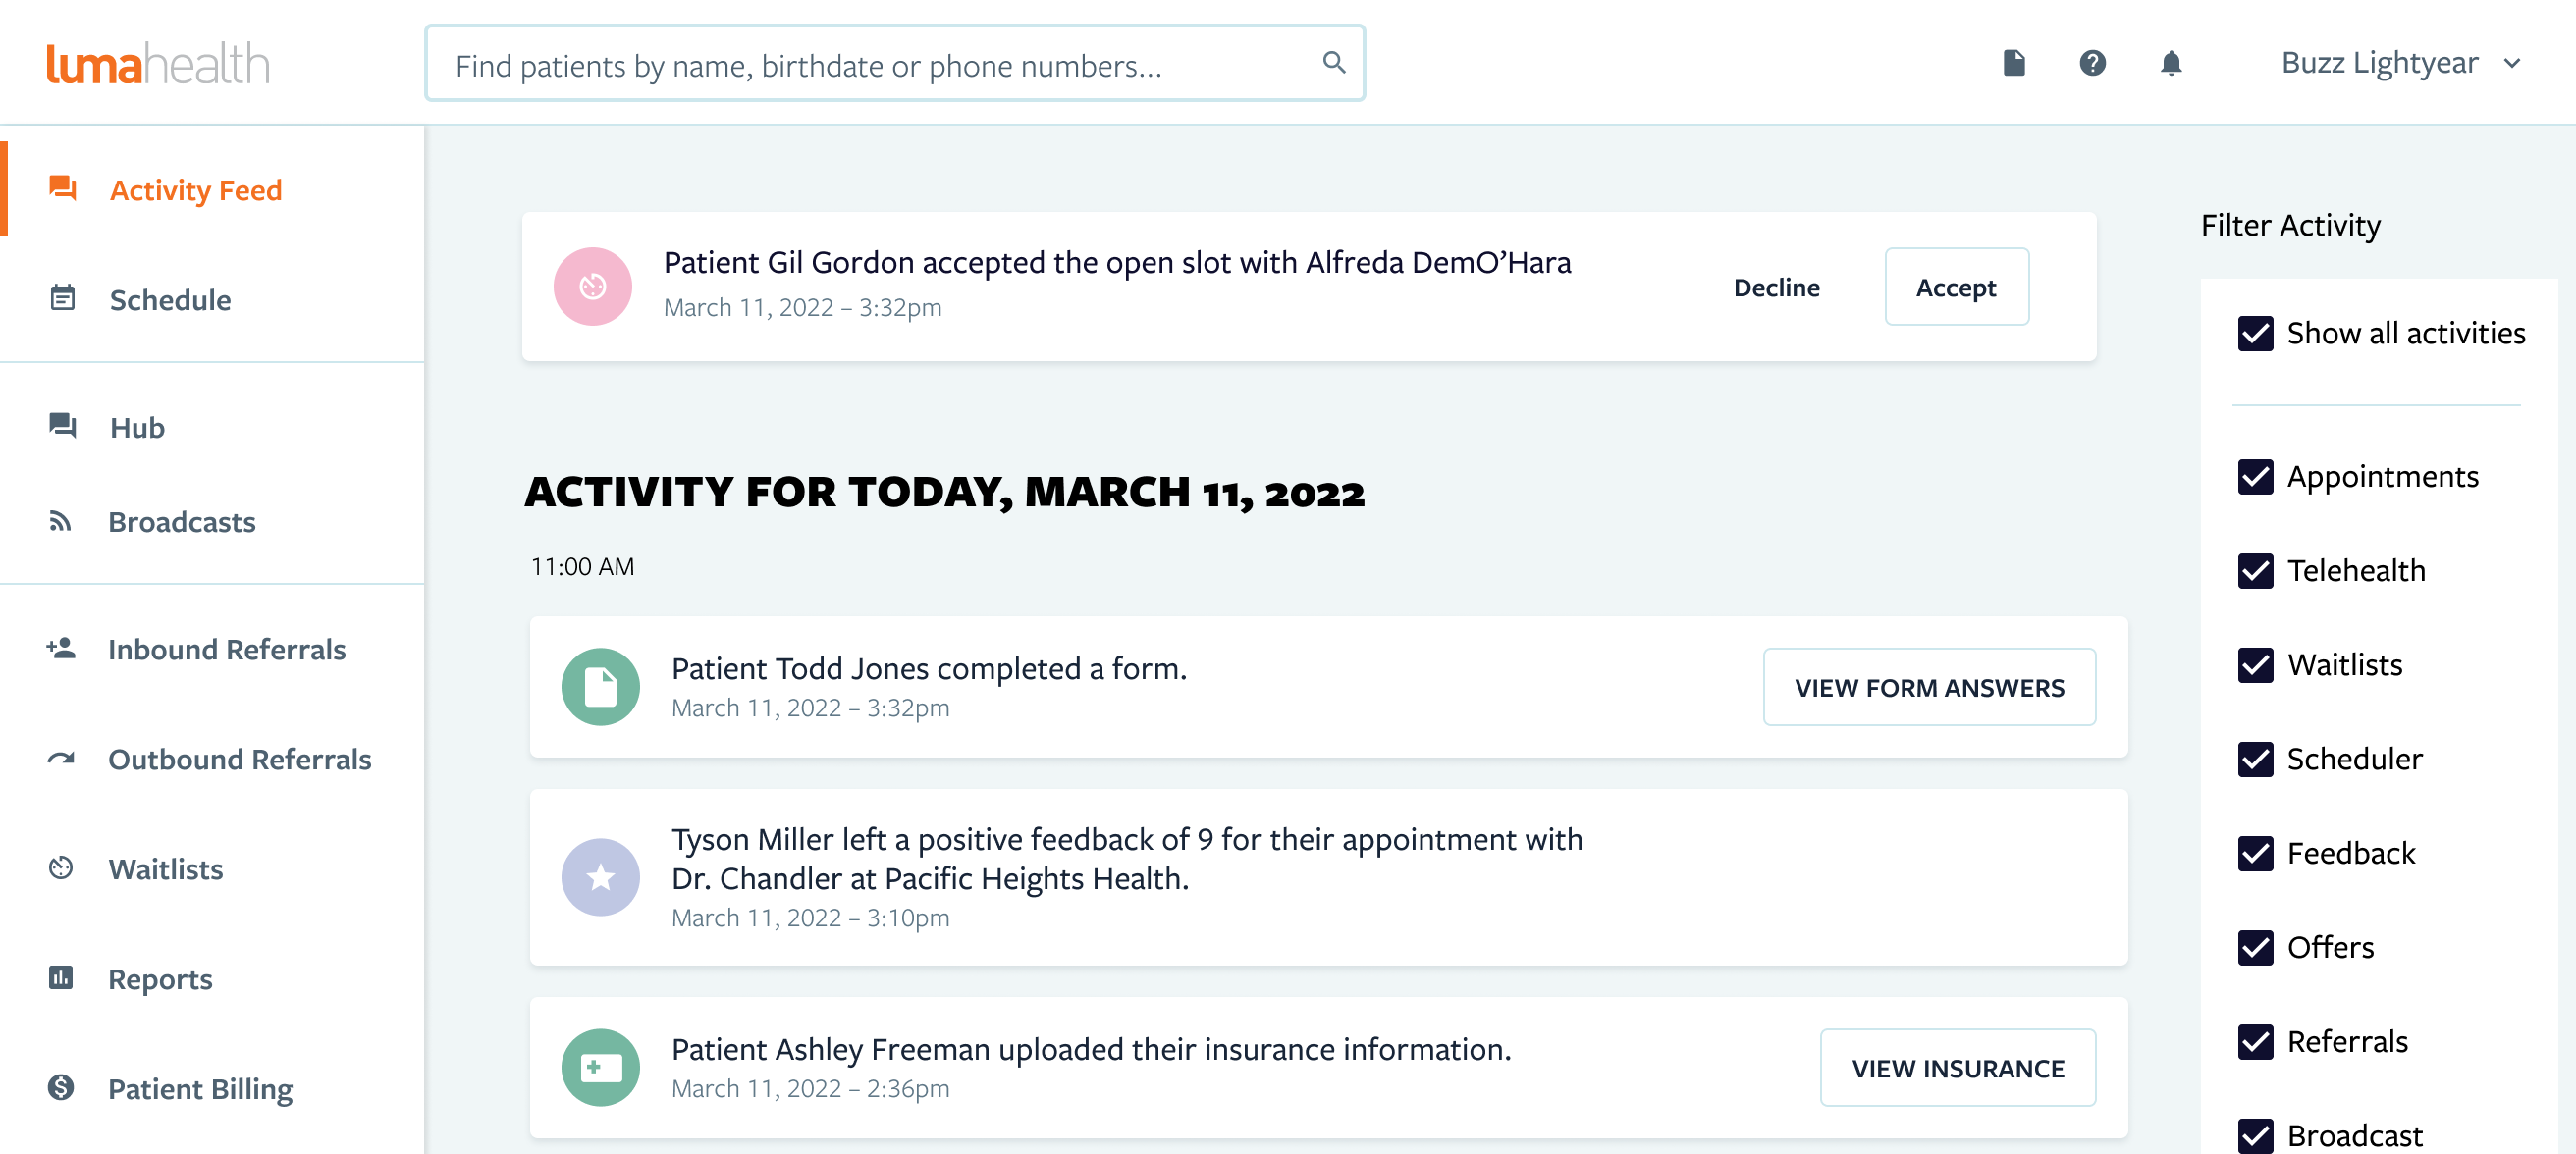Click the green form icon for Todd Jones
This screenshot has width=2576, height=1154.
(x=600, y=687)
